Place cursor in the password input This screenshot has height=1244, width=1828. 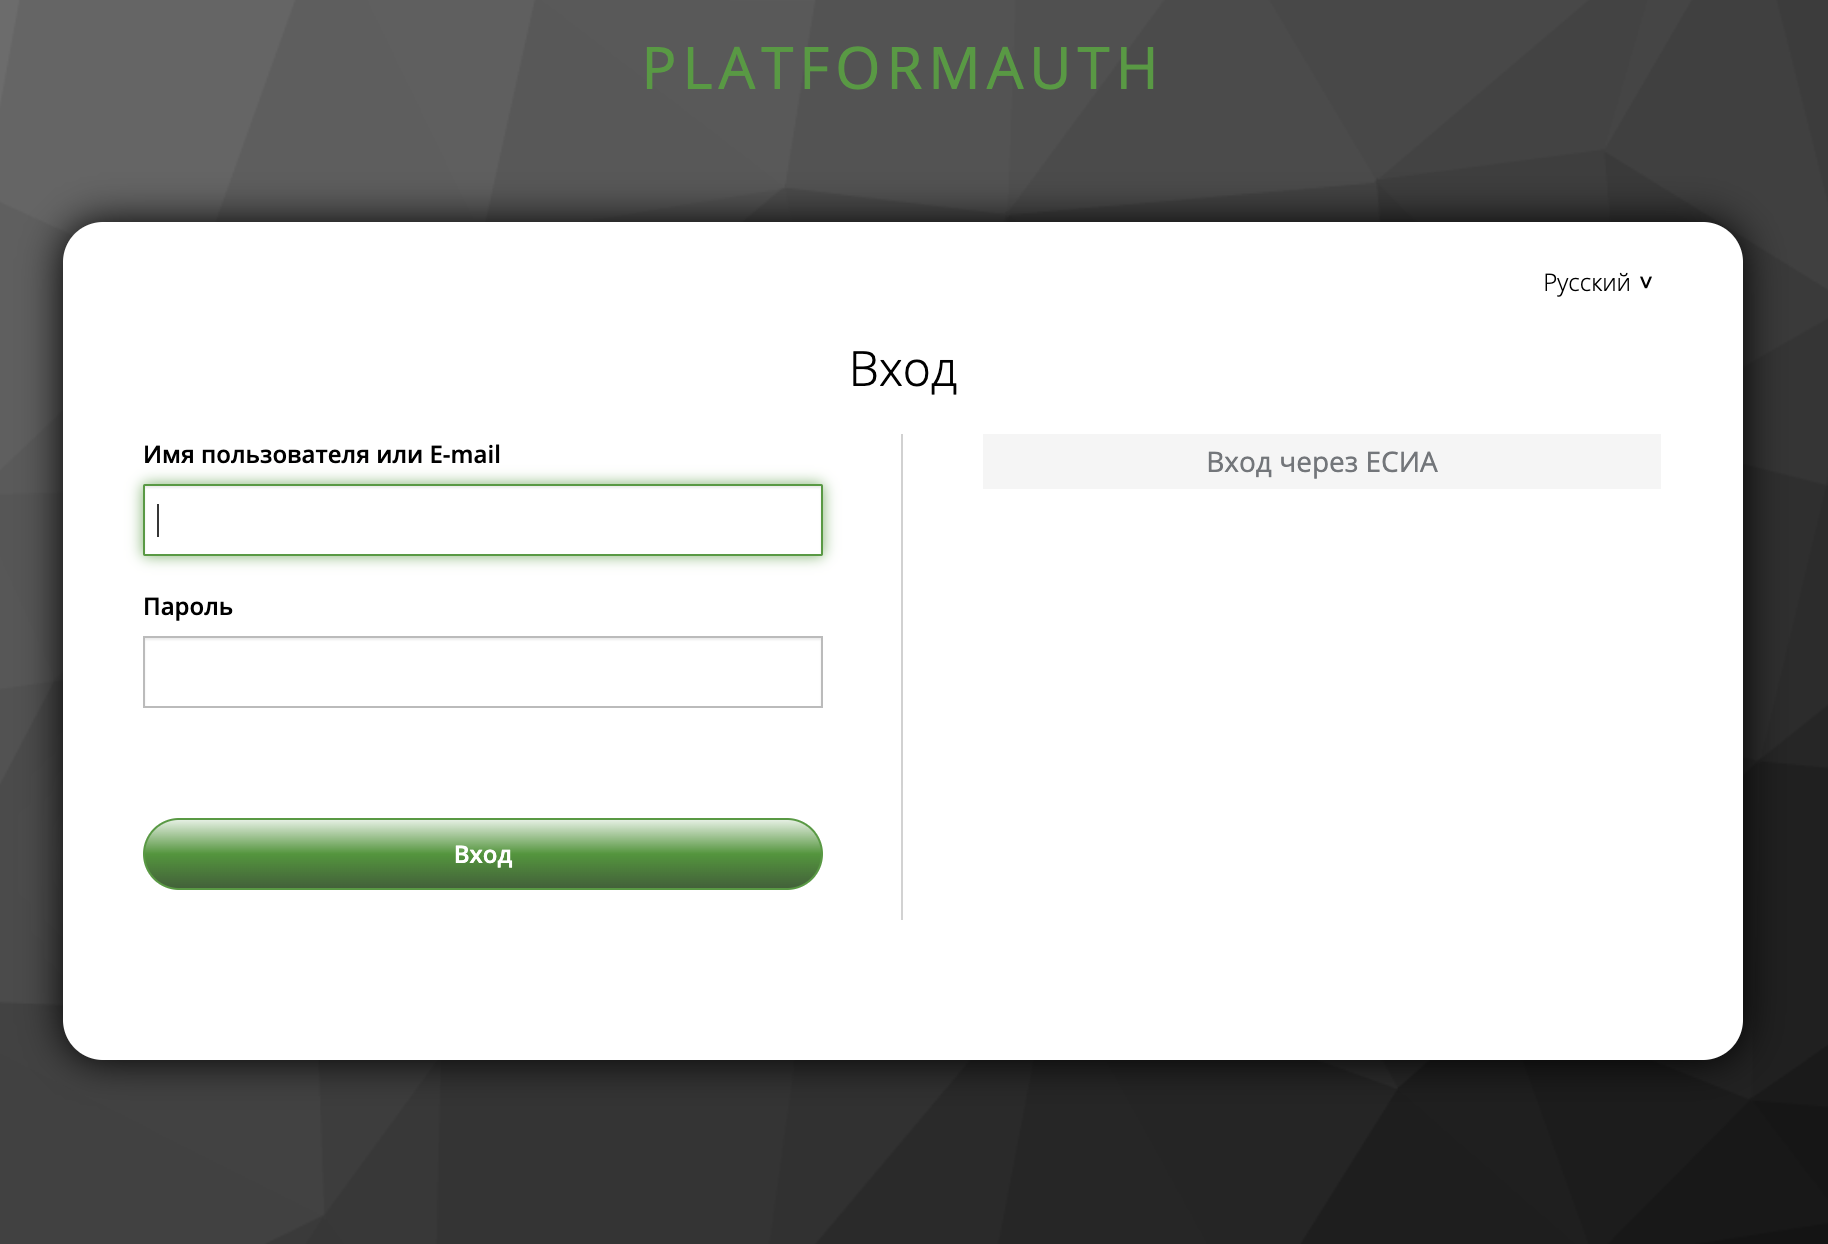coord(482,671)
